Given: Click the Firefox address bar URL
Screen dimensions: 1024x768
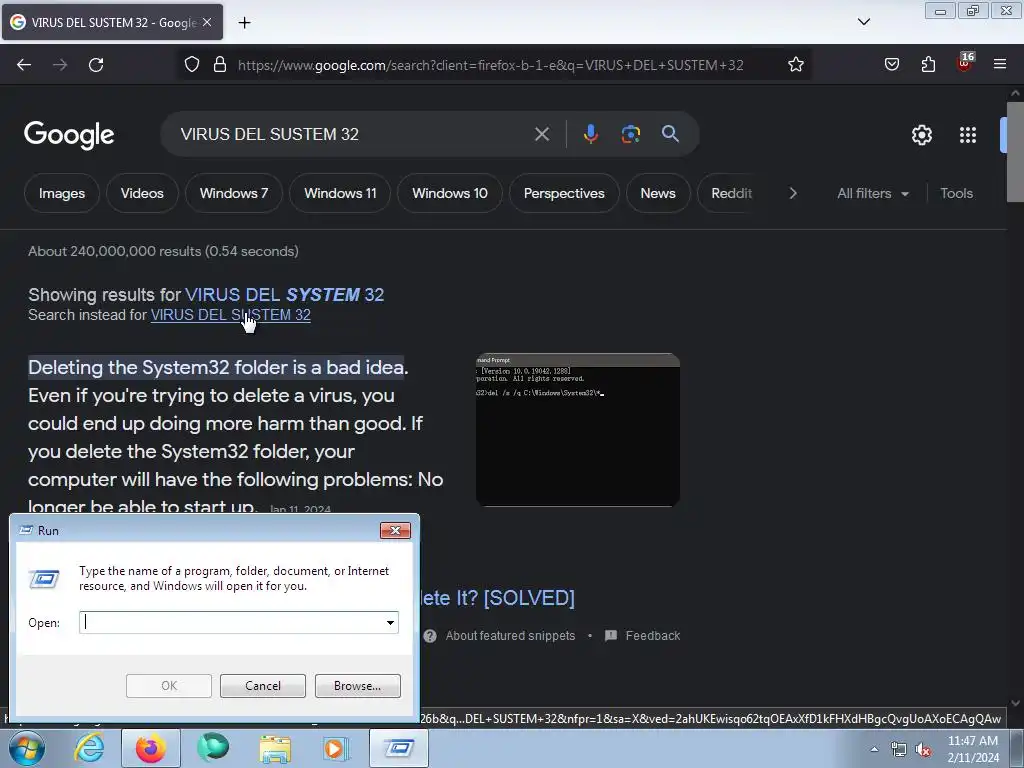Looking at the screenshot, I should (x=490, y=65).
